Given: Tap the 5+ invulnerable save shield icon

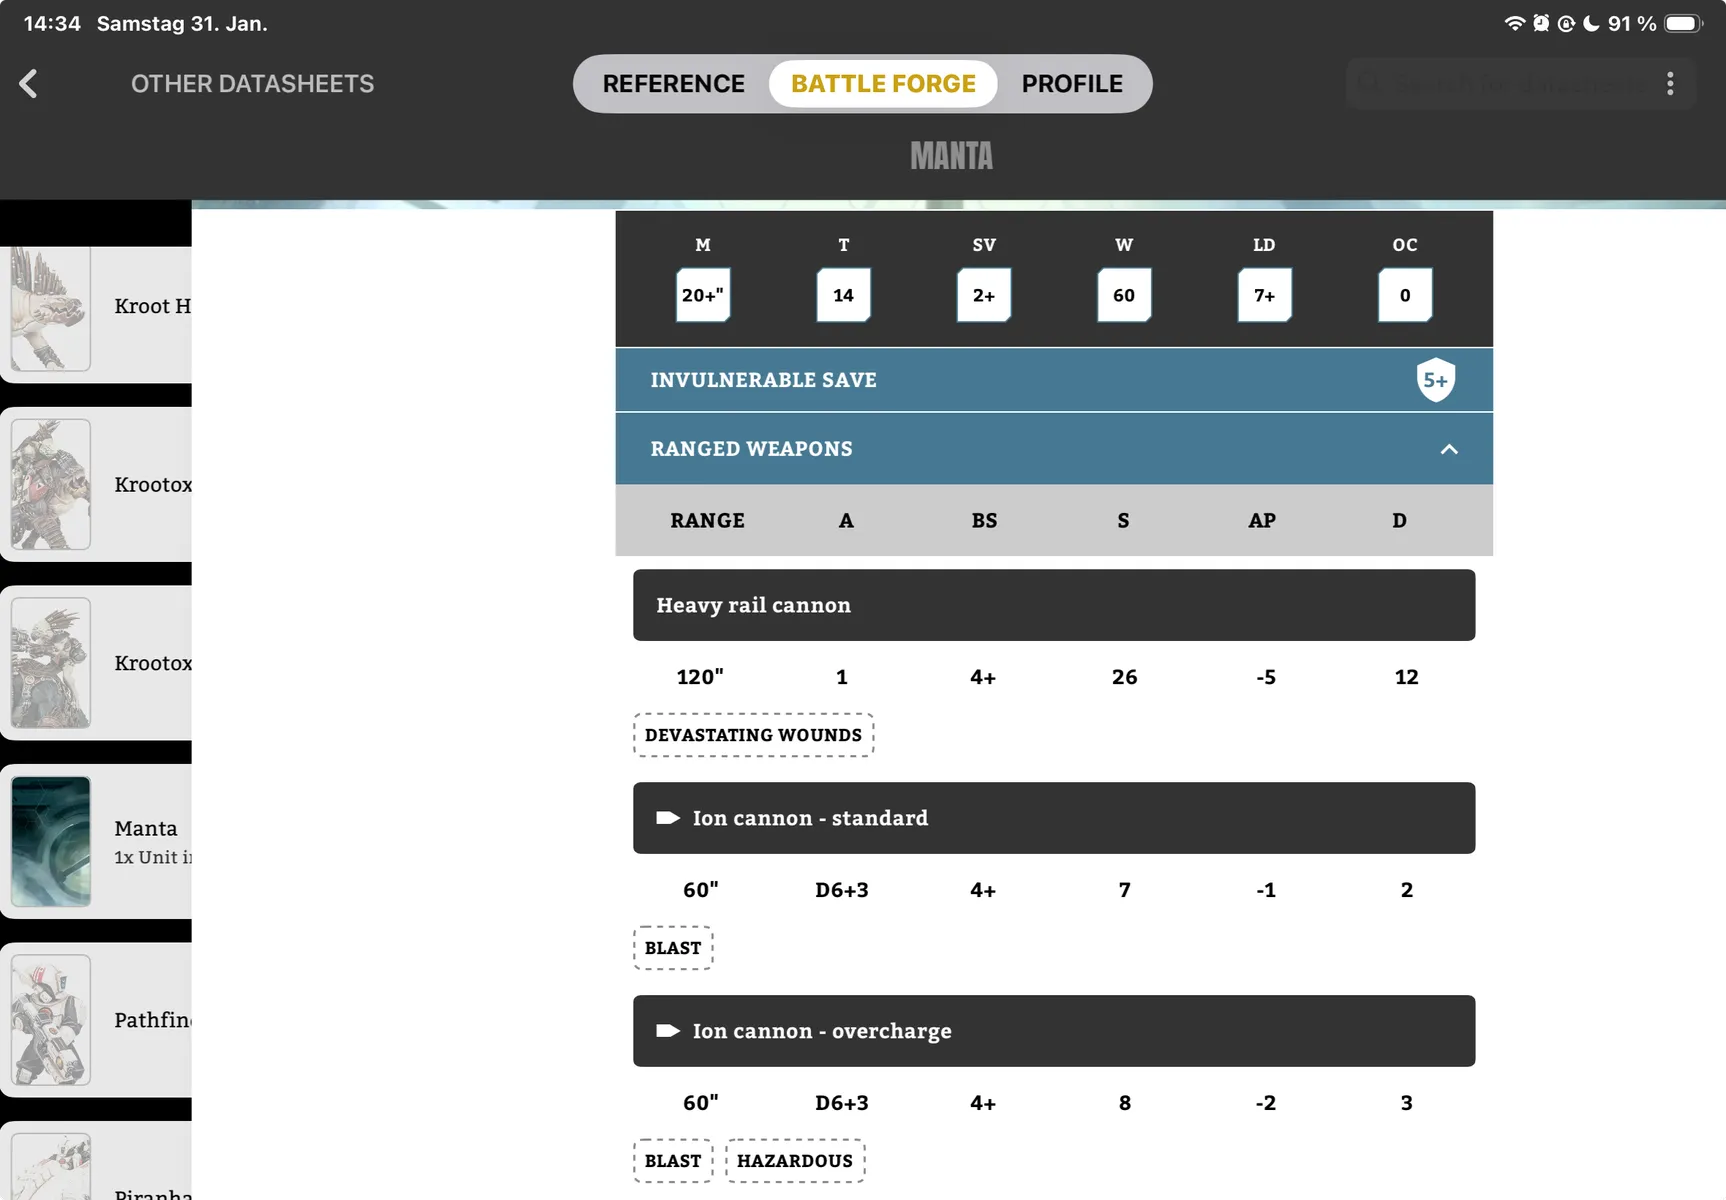Looking at the screenshot, I should [1435, 380].
